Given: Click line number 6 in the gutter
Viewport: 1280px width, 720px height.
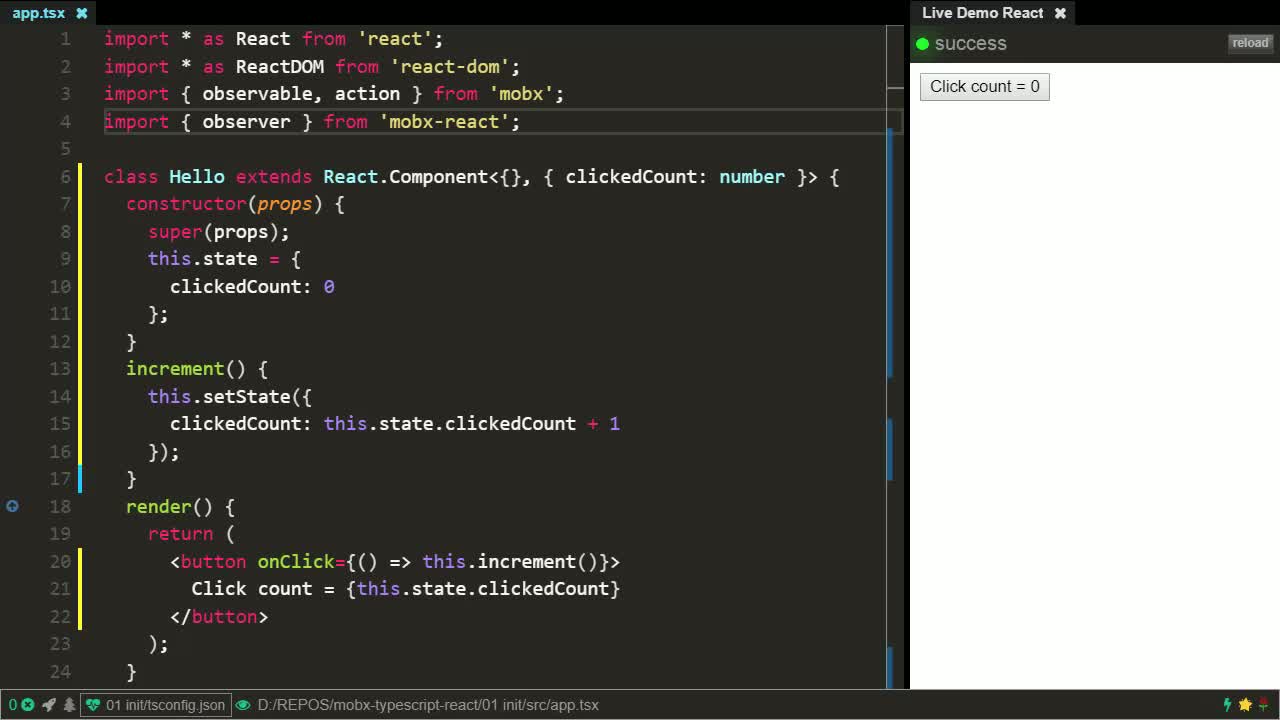Looking at the screenshot, I should click(x=65, y=177).
